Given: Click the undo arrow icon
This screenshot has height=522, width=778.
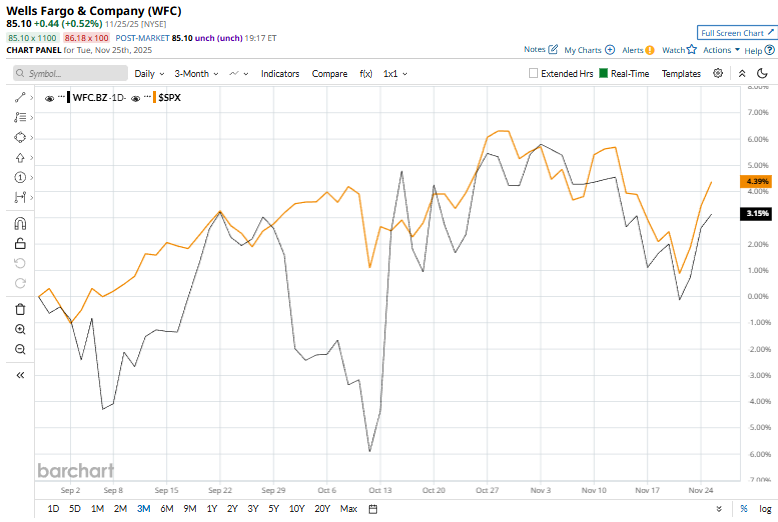Looking at the screenshot, I should pyautogui.click(x=20, y=263).
